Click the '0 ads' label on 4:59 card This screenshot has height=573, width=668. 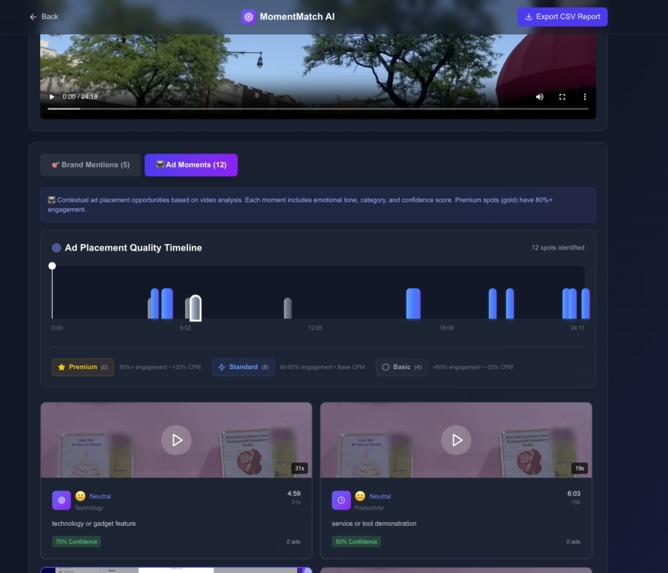click(293, 541)
